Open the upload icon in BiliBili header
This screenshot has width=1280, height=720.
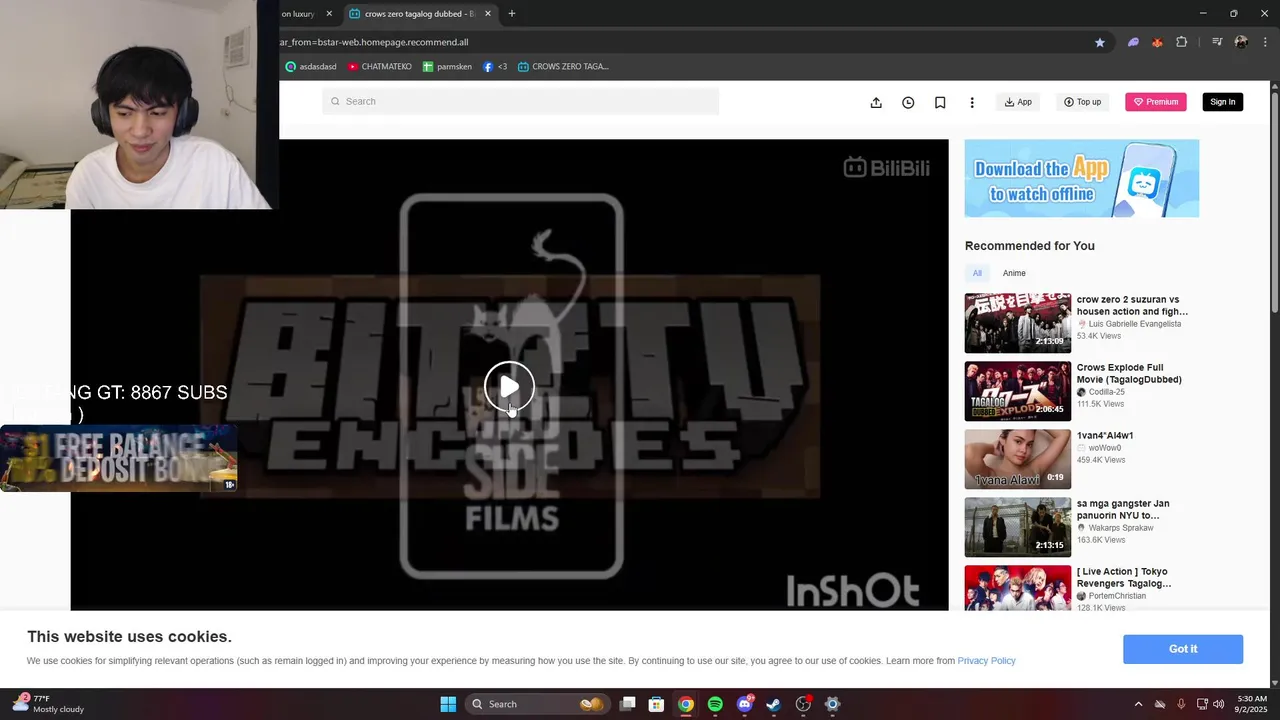click(x=876, y=102)
